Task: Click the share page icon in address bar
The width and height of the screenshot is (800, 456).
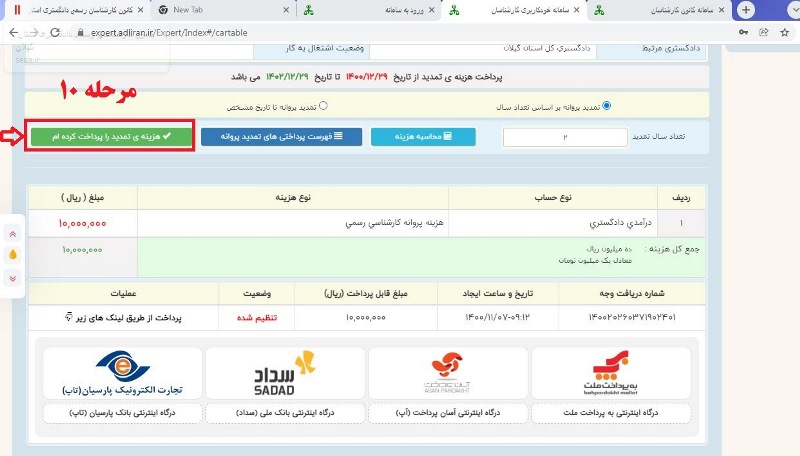Action: point(764,33)
